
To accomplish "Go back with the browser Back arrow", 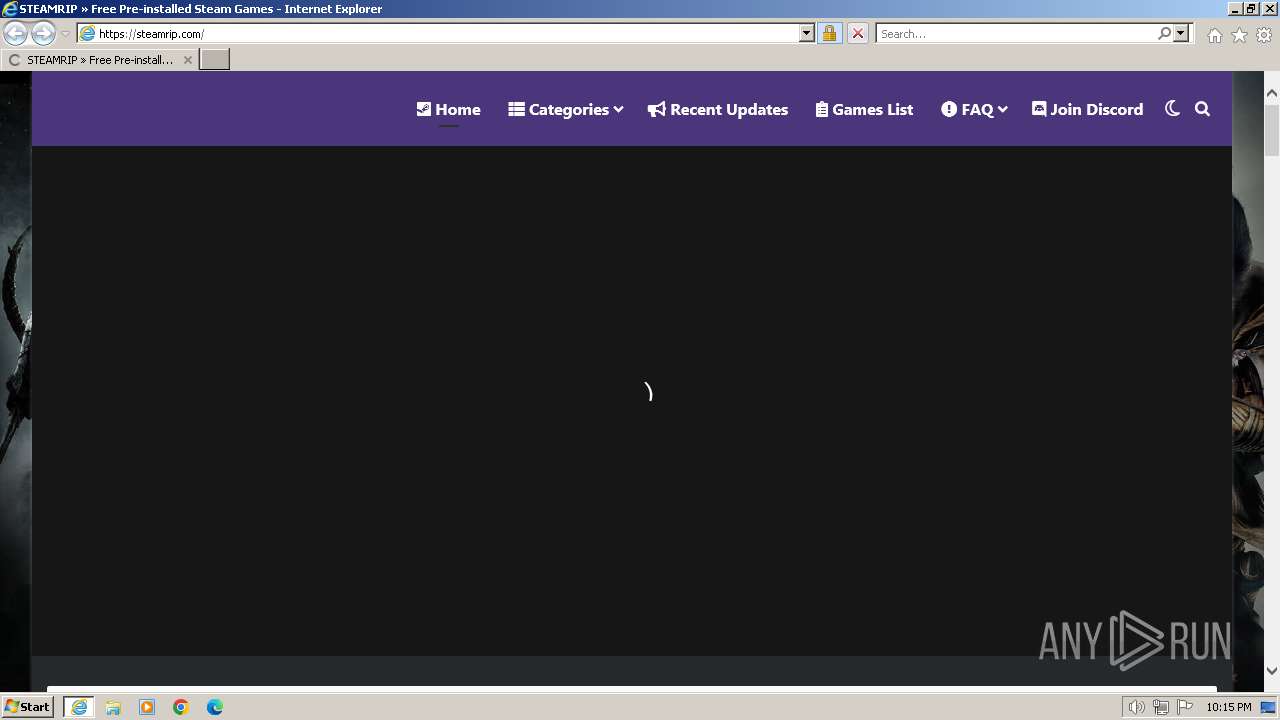I will (x=15, y=34).
